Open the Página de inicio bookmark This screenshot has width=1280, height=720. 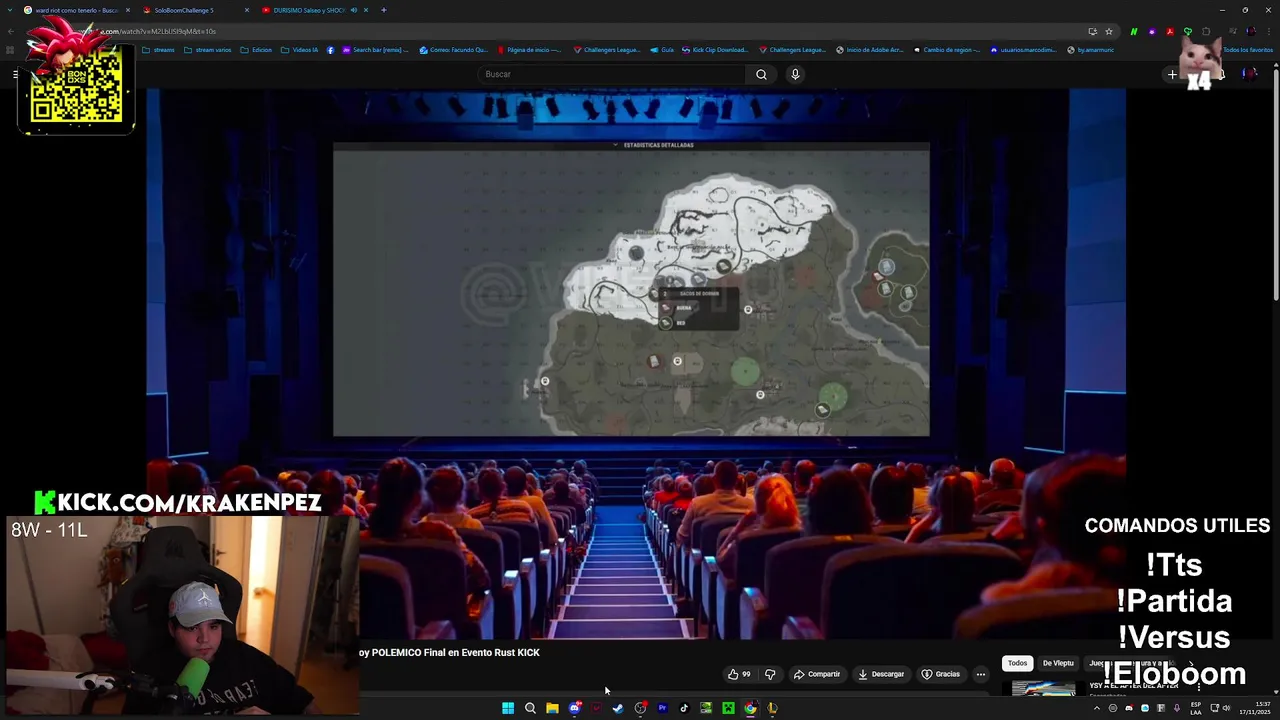coord(528,49)
